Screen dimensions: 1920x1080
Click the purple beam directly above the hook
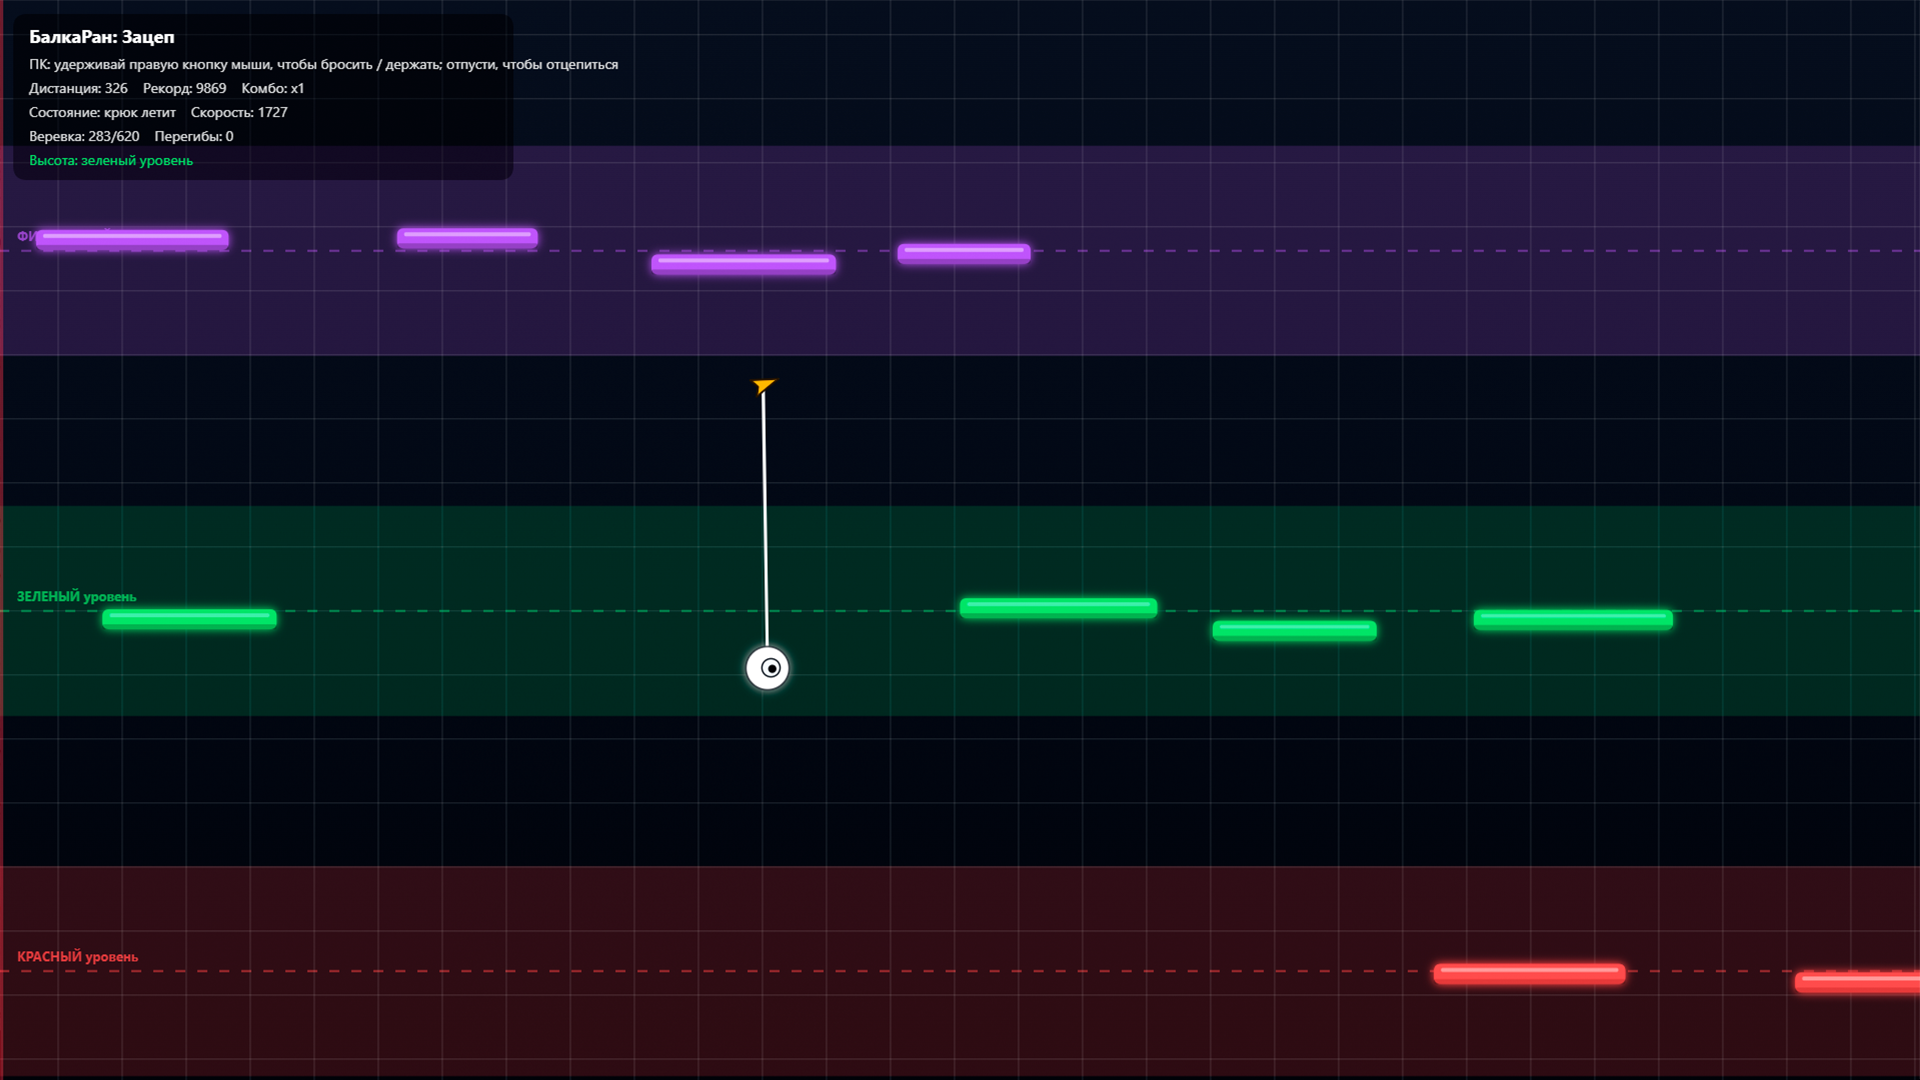point(743,264)
